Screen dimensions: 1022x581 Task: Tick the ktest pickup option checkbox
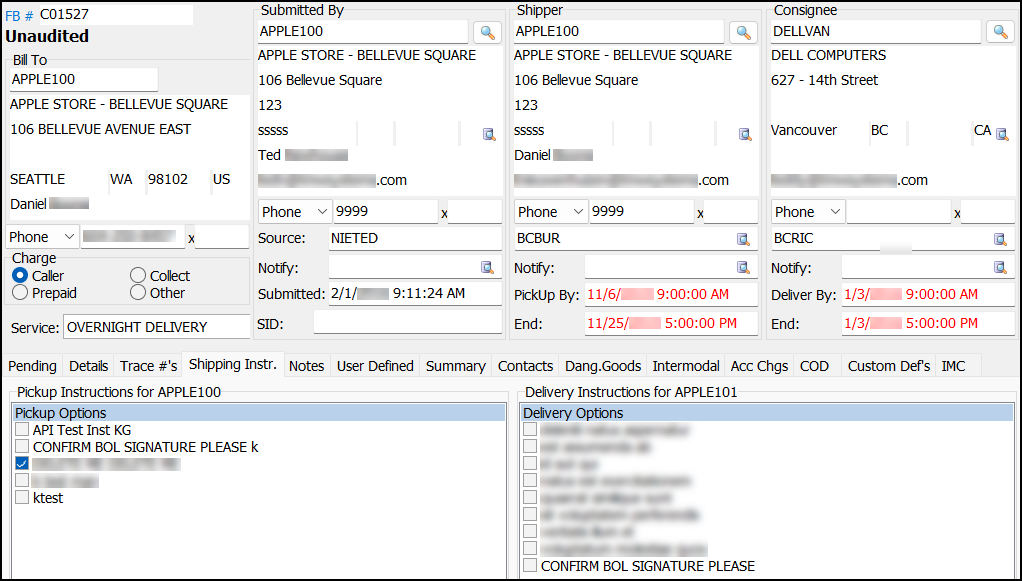pos(22,498)
